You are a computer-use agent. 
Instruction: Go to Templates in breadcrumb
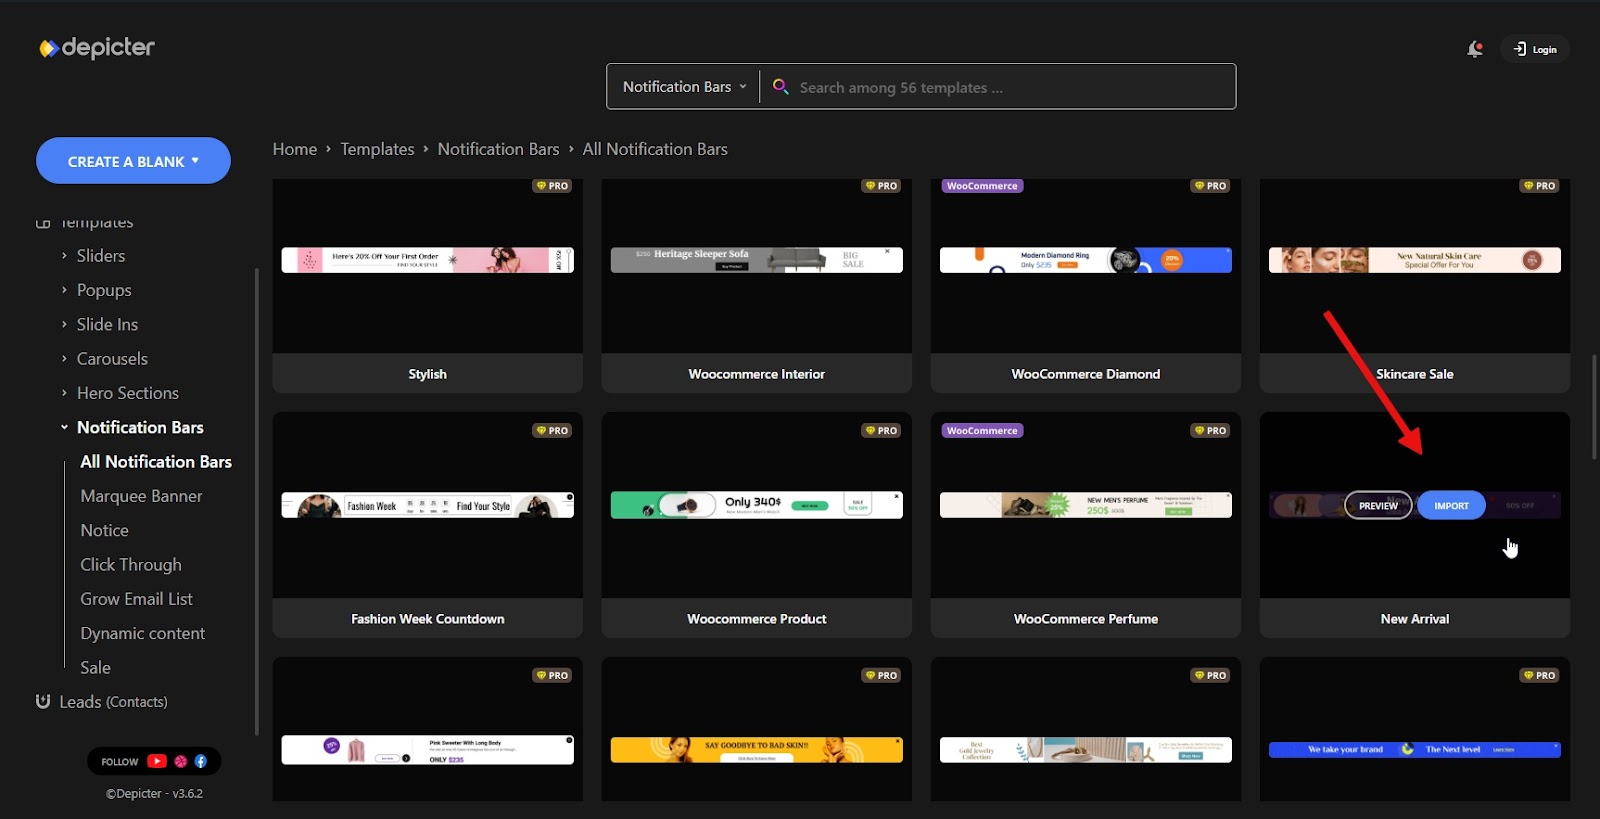377,149
